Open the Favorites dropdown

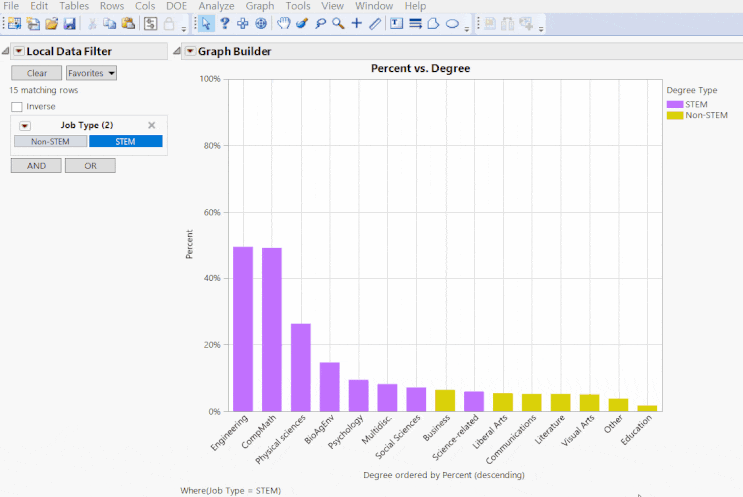91,73
